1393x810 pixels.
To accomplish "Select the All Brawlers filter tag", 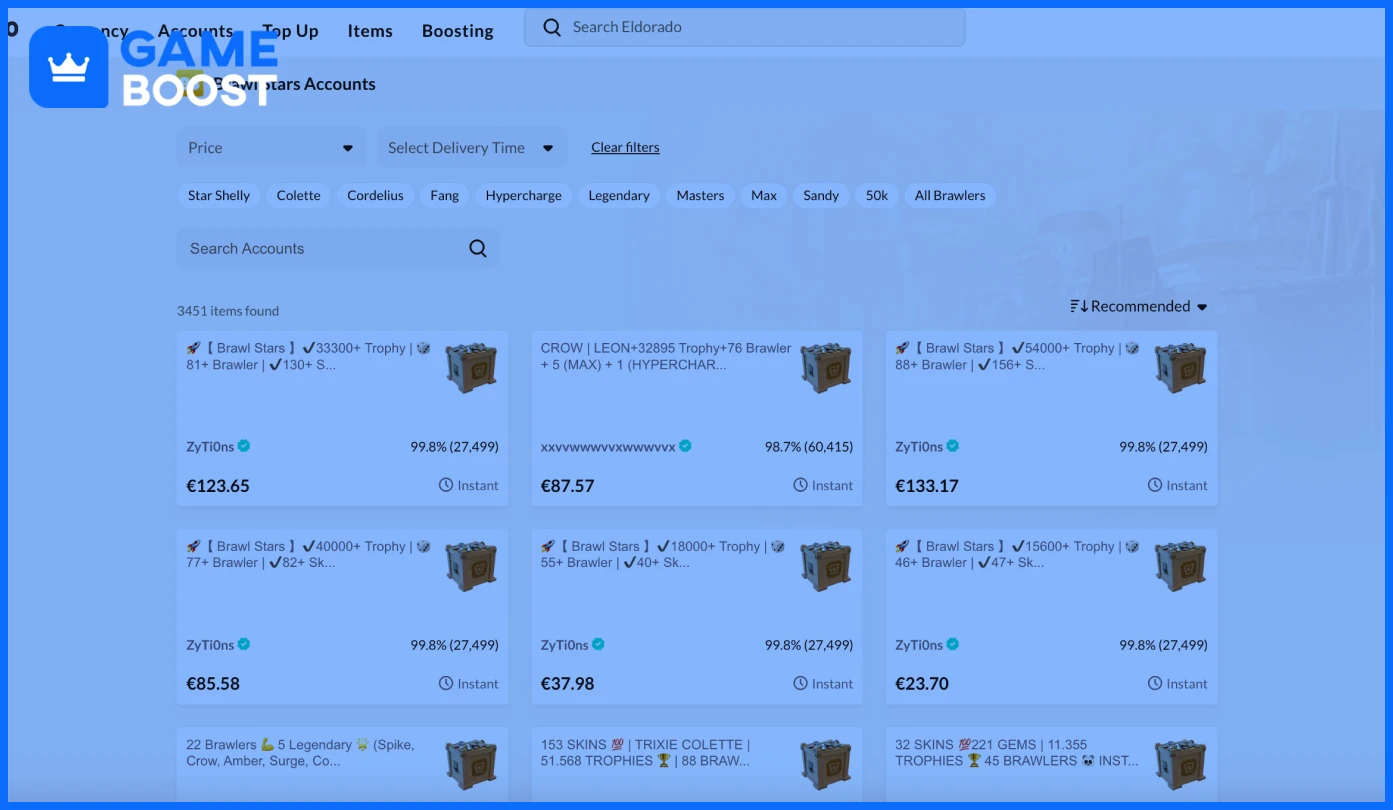I will [x=950, y=195].
